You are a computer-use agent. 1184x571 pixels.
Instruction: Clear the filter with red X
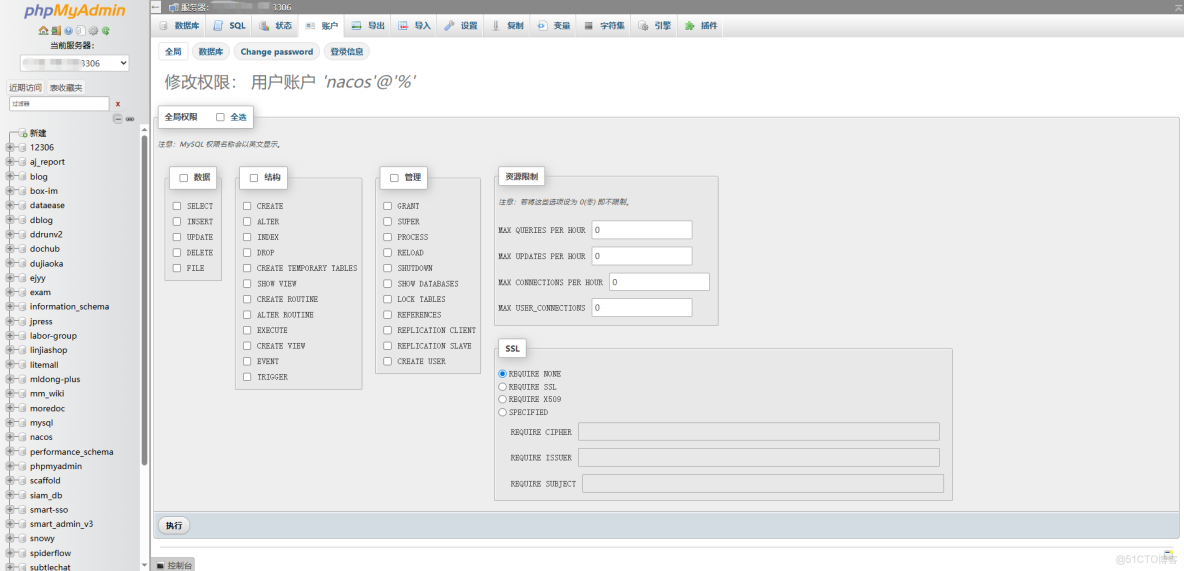118,104
